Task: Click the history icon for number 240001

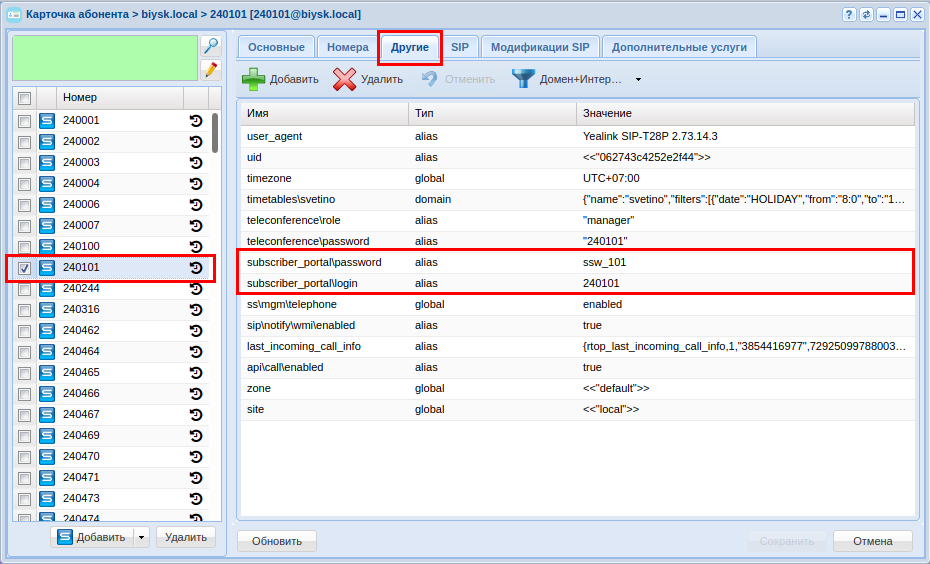Action: tap(196, 120)
